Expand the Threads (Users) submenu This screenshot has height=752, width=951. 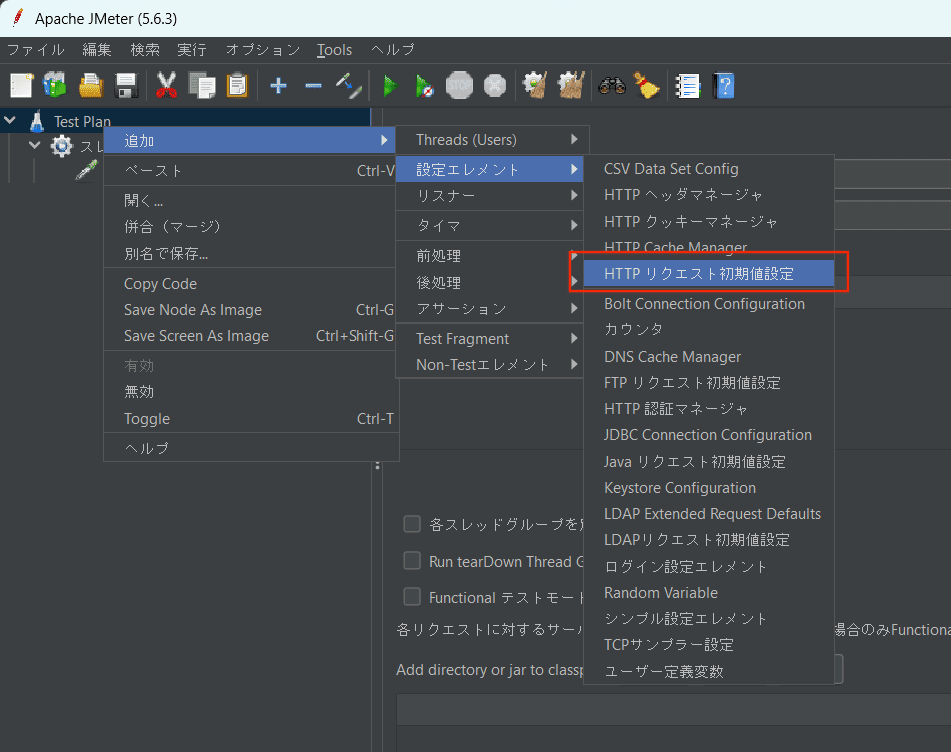[x=492, y=139]
